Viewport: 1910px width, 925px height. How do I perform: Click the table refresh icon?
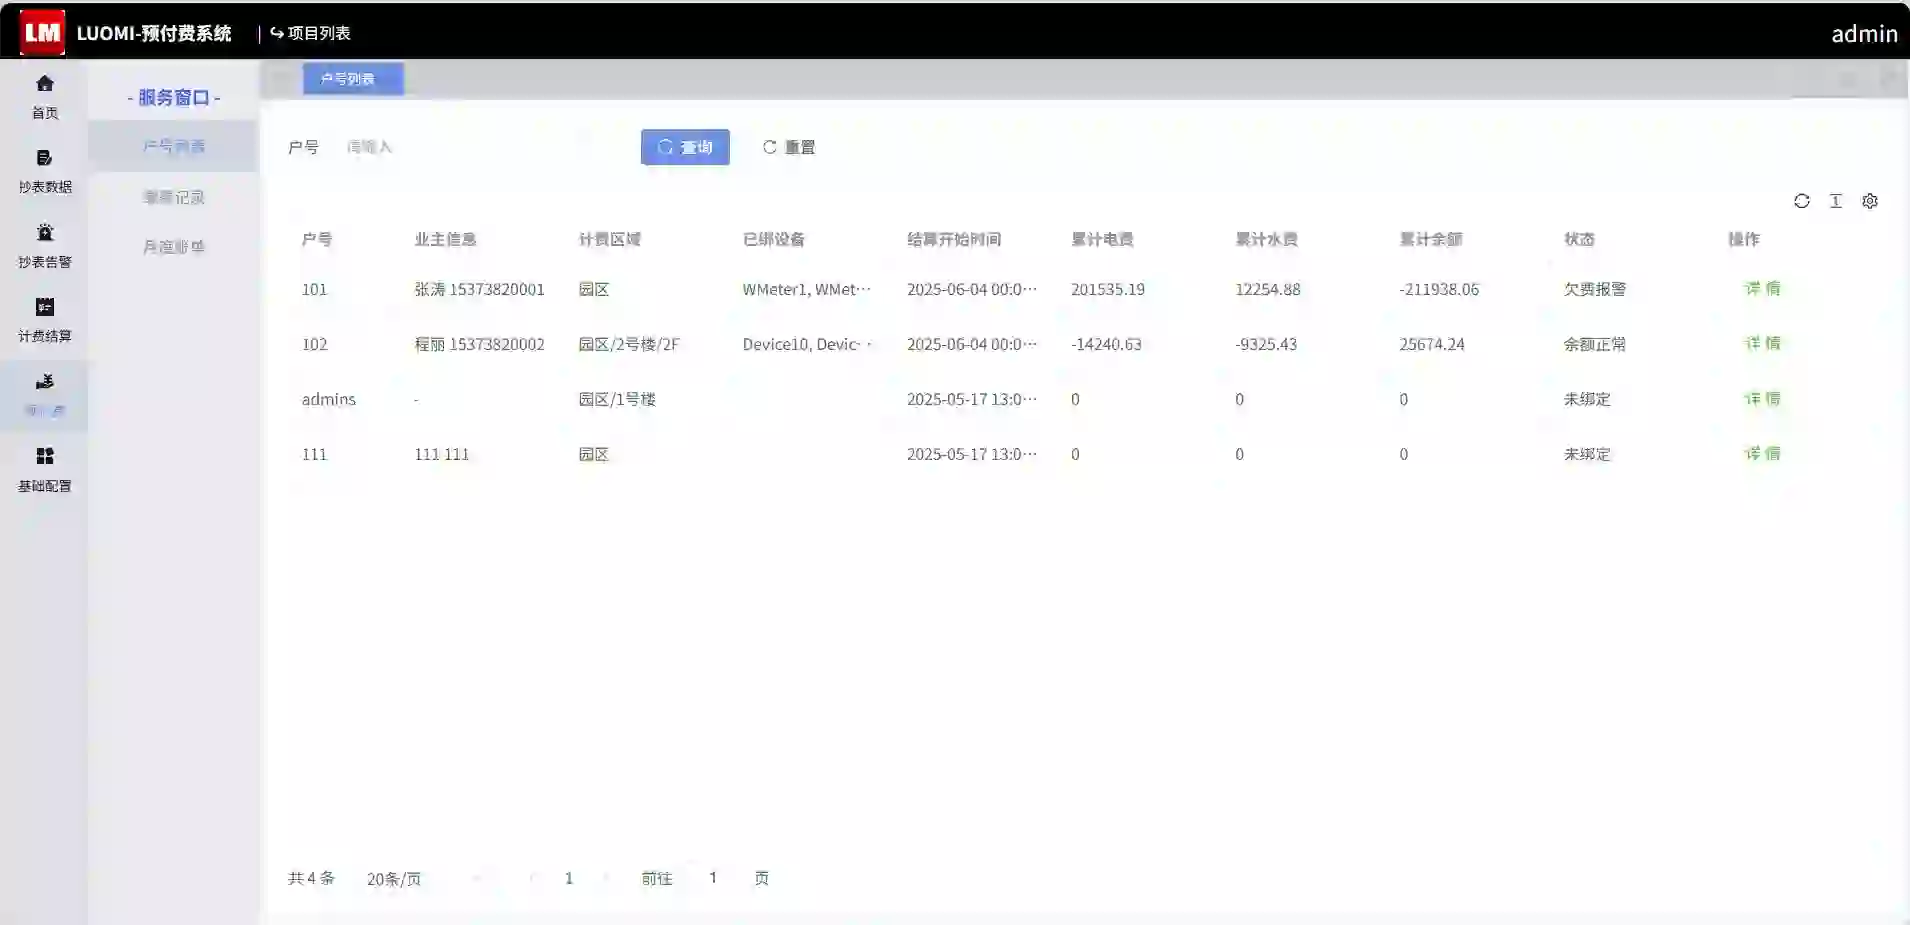pyautogui.click(x=1801, y=201)
